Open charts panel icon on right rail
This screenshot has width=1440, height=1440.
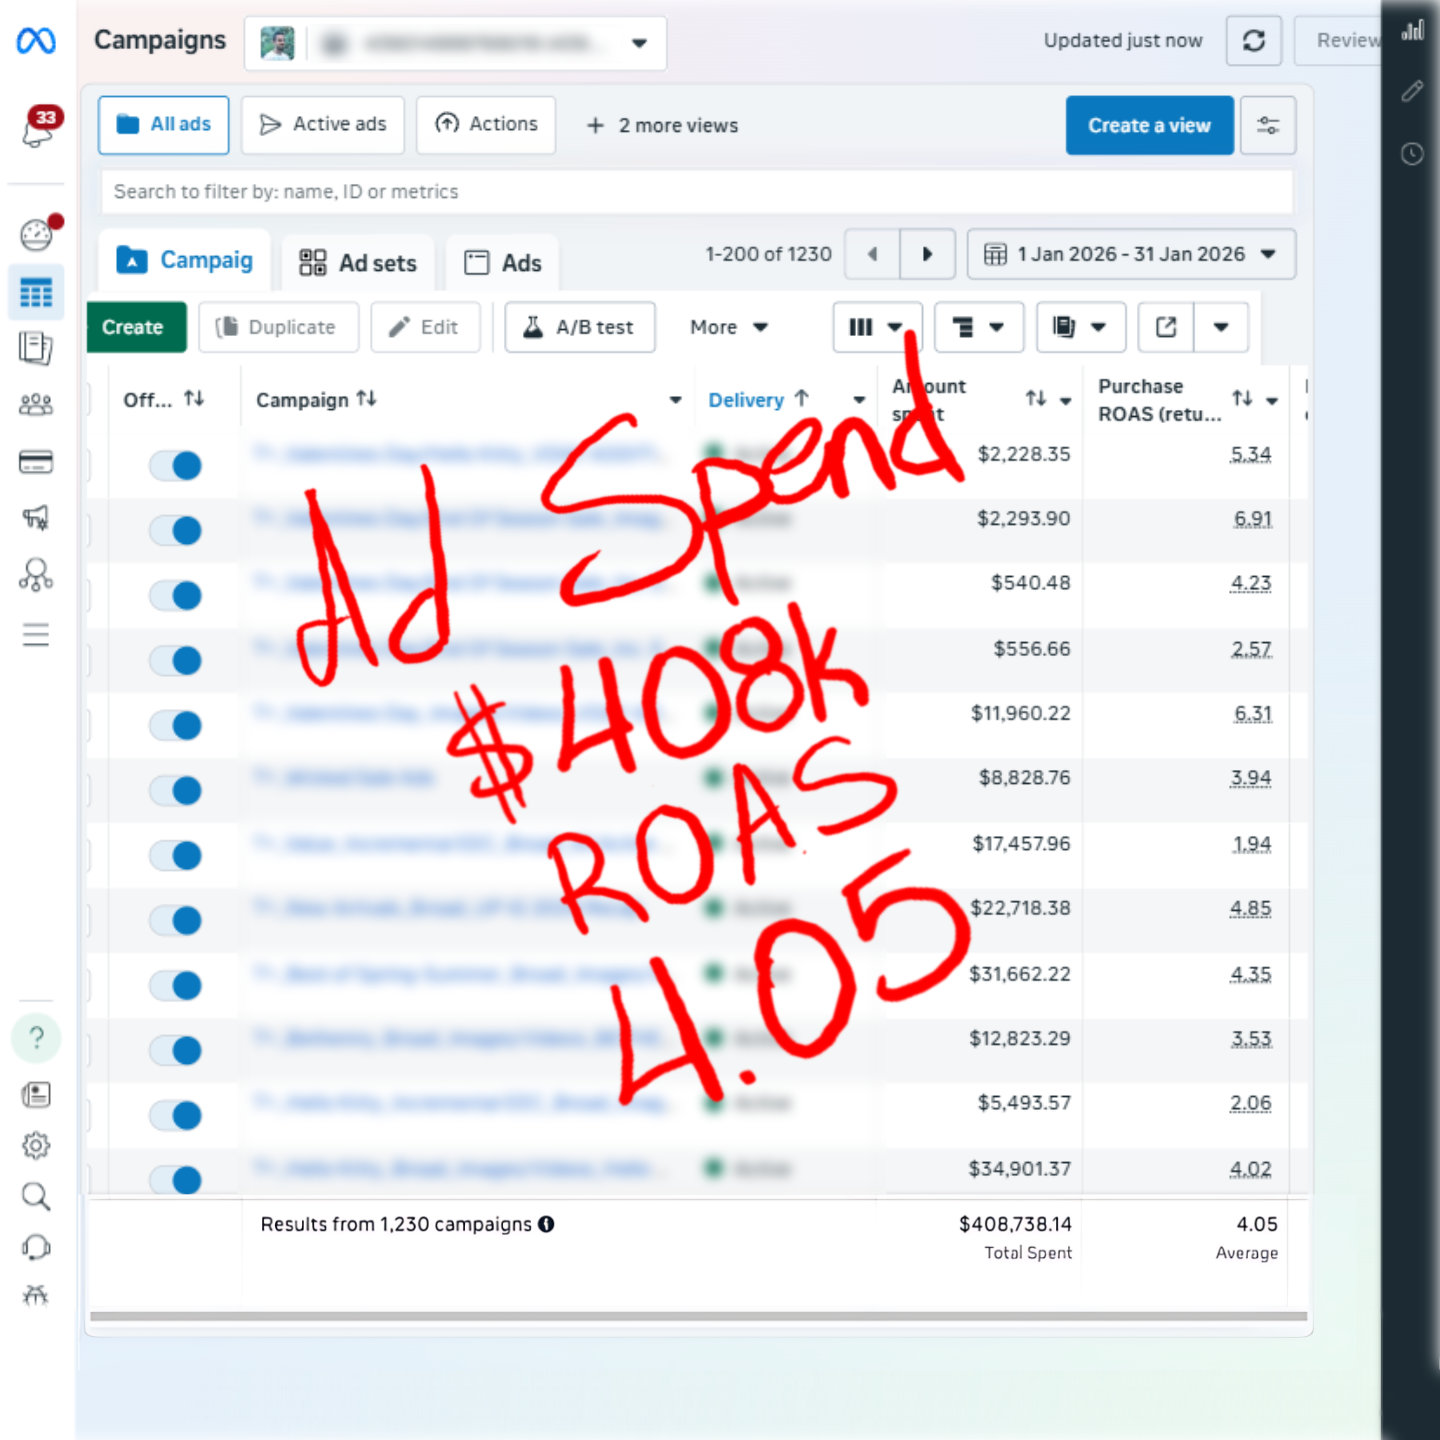click(1412, 30)
